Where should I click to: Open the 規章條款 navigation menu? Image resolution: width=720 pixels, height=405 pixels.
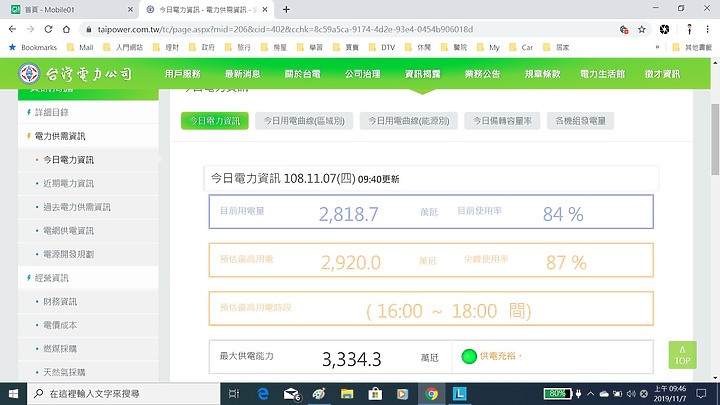[542, 74]
